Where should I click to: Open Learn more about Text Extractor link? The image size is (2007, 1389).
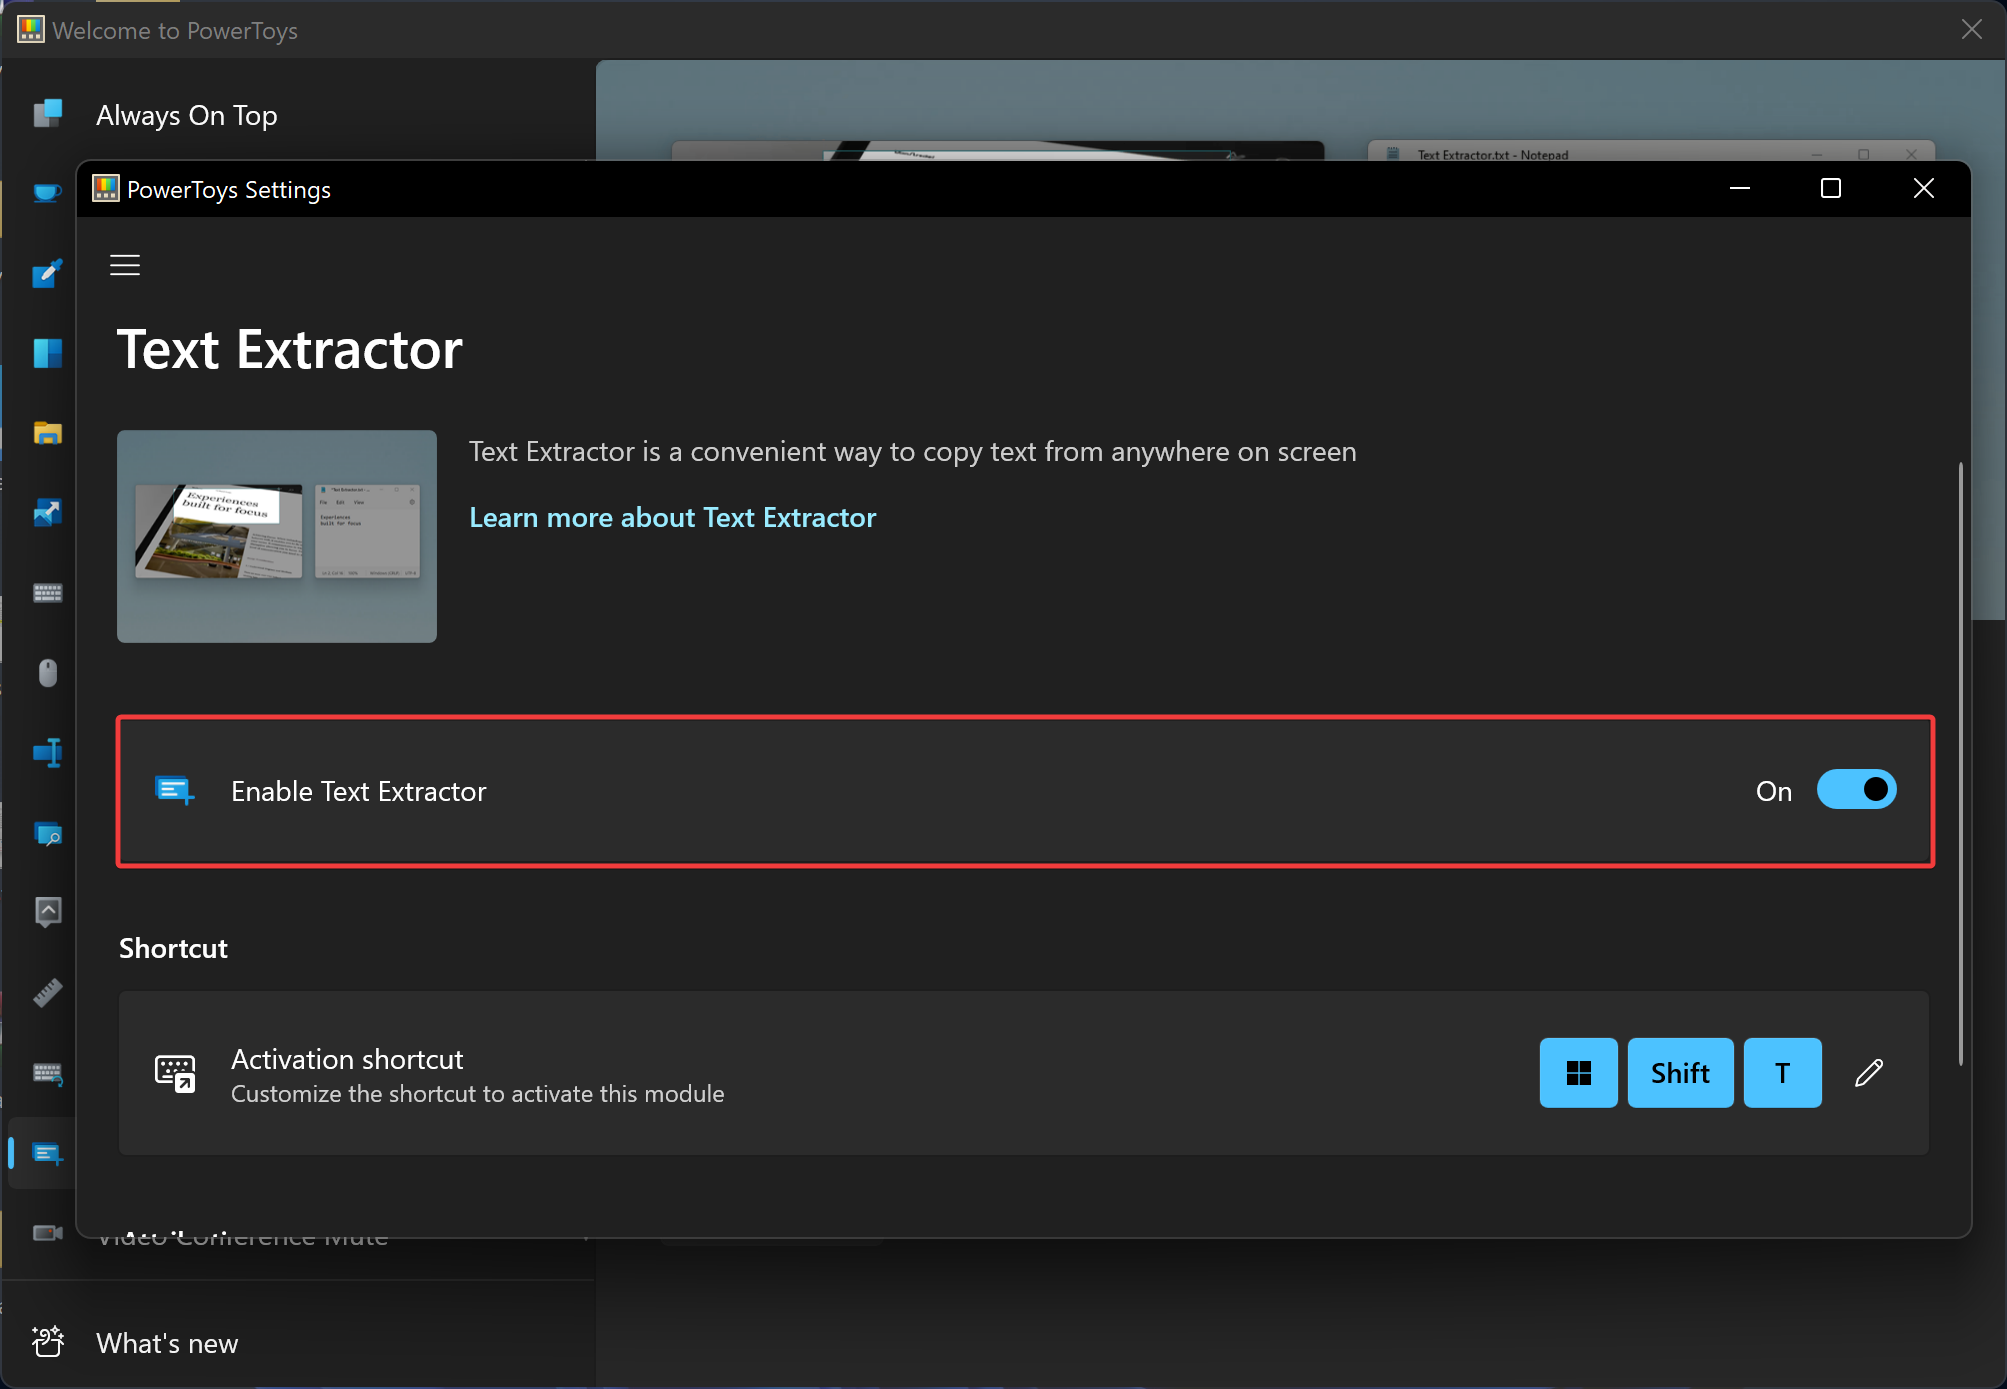[673, 517]
